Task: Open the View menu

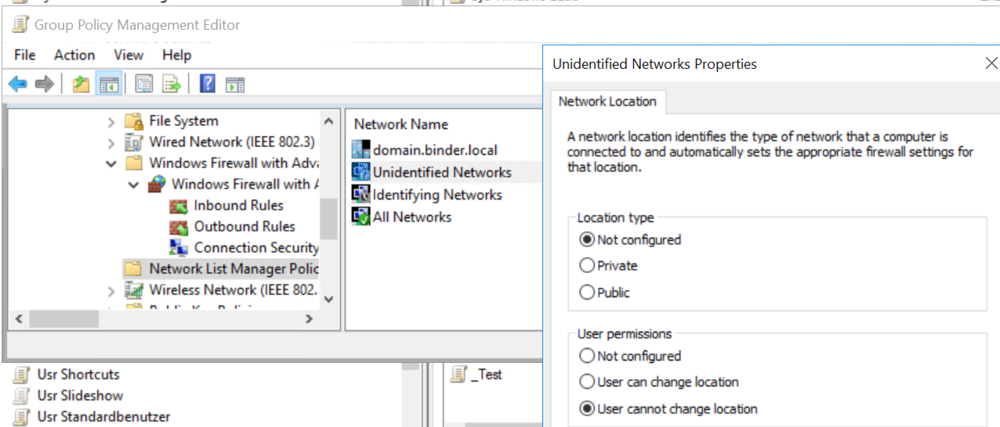Action: (x=128, y=55)
